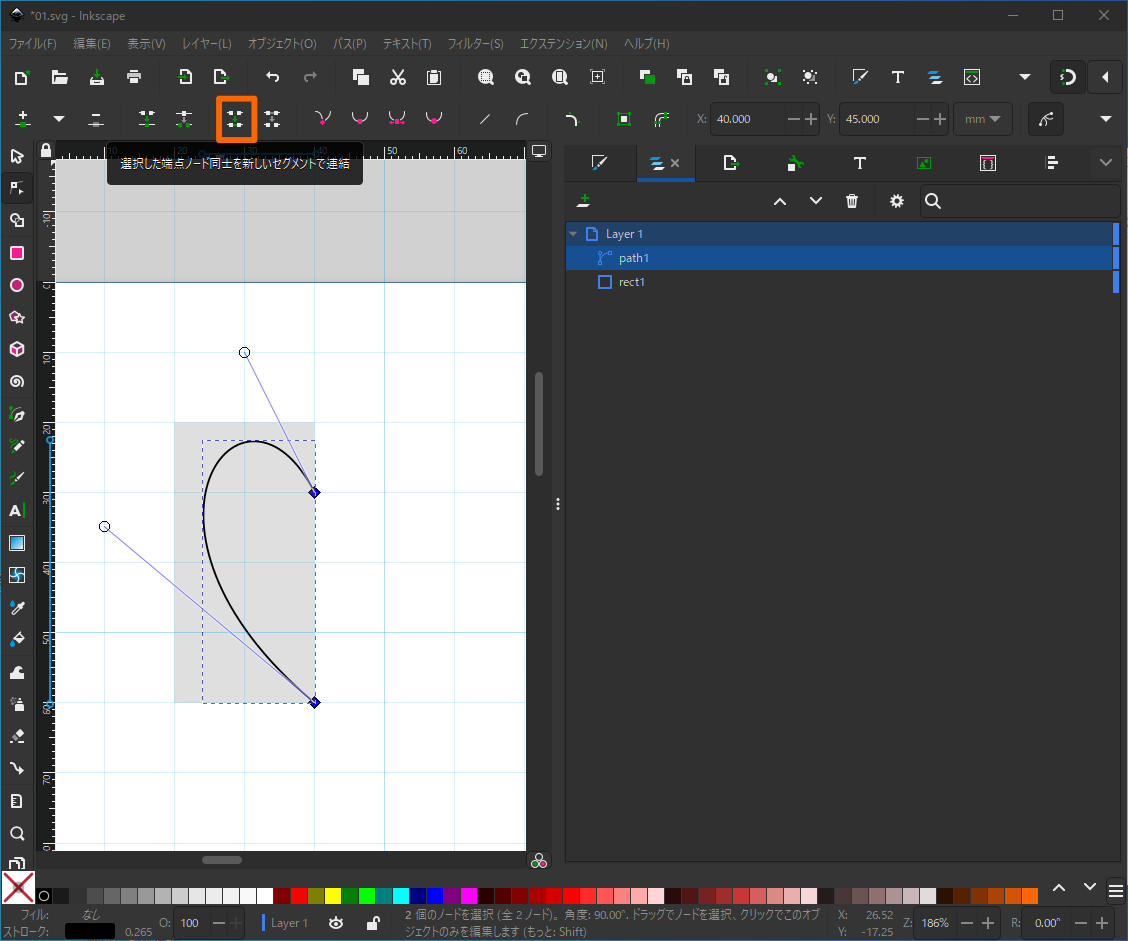
Task: Select the 3D box tool
Action: [x=17, y=350]
